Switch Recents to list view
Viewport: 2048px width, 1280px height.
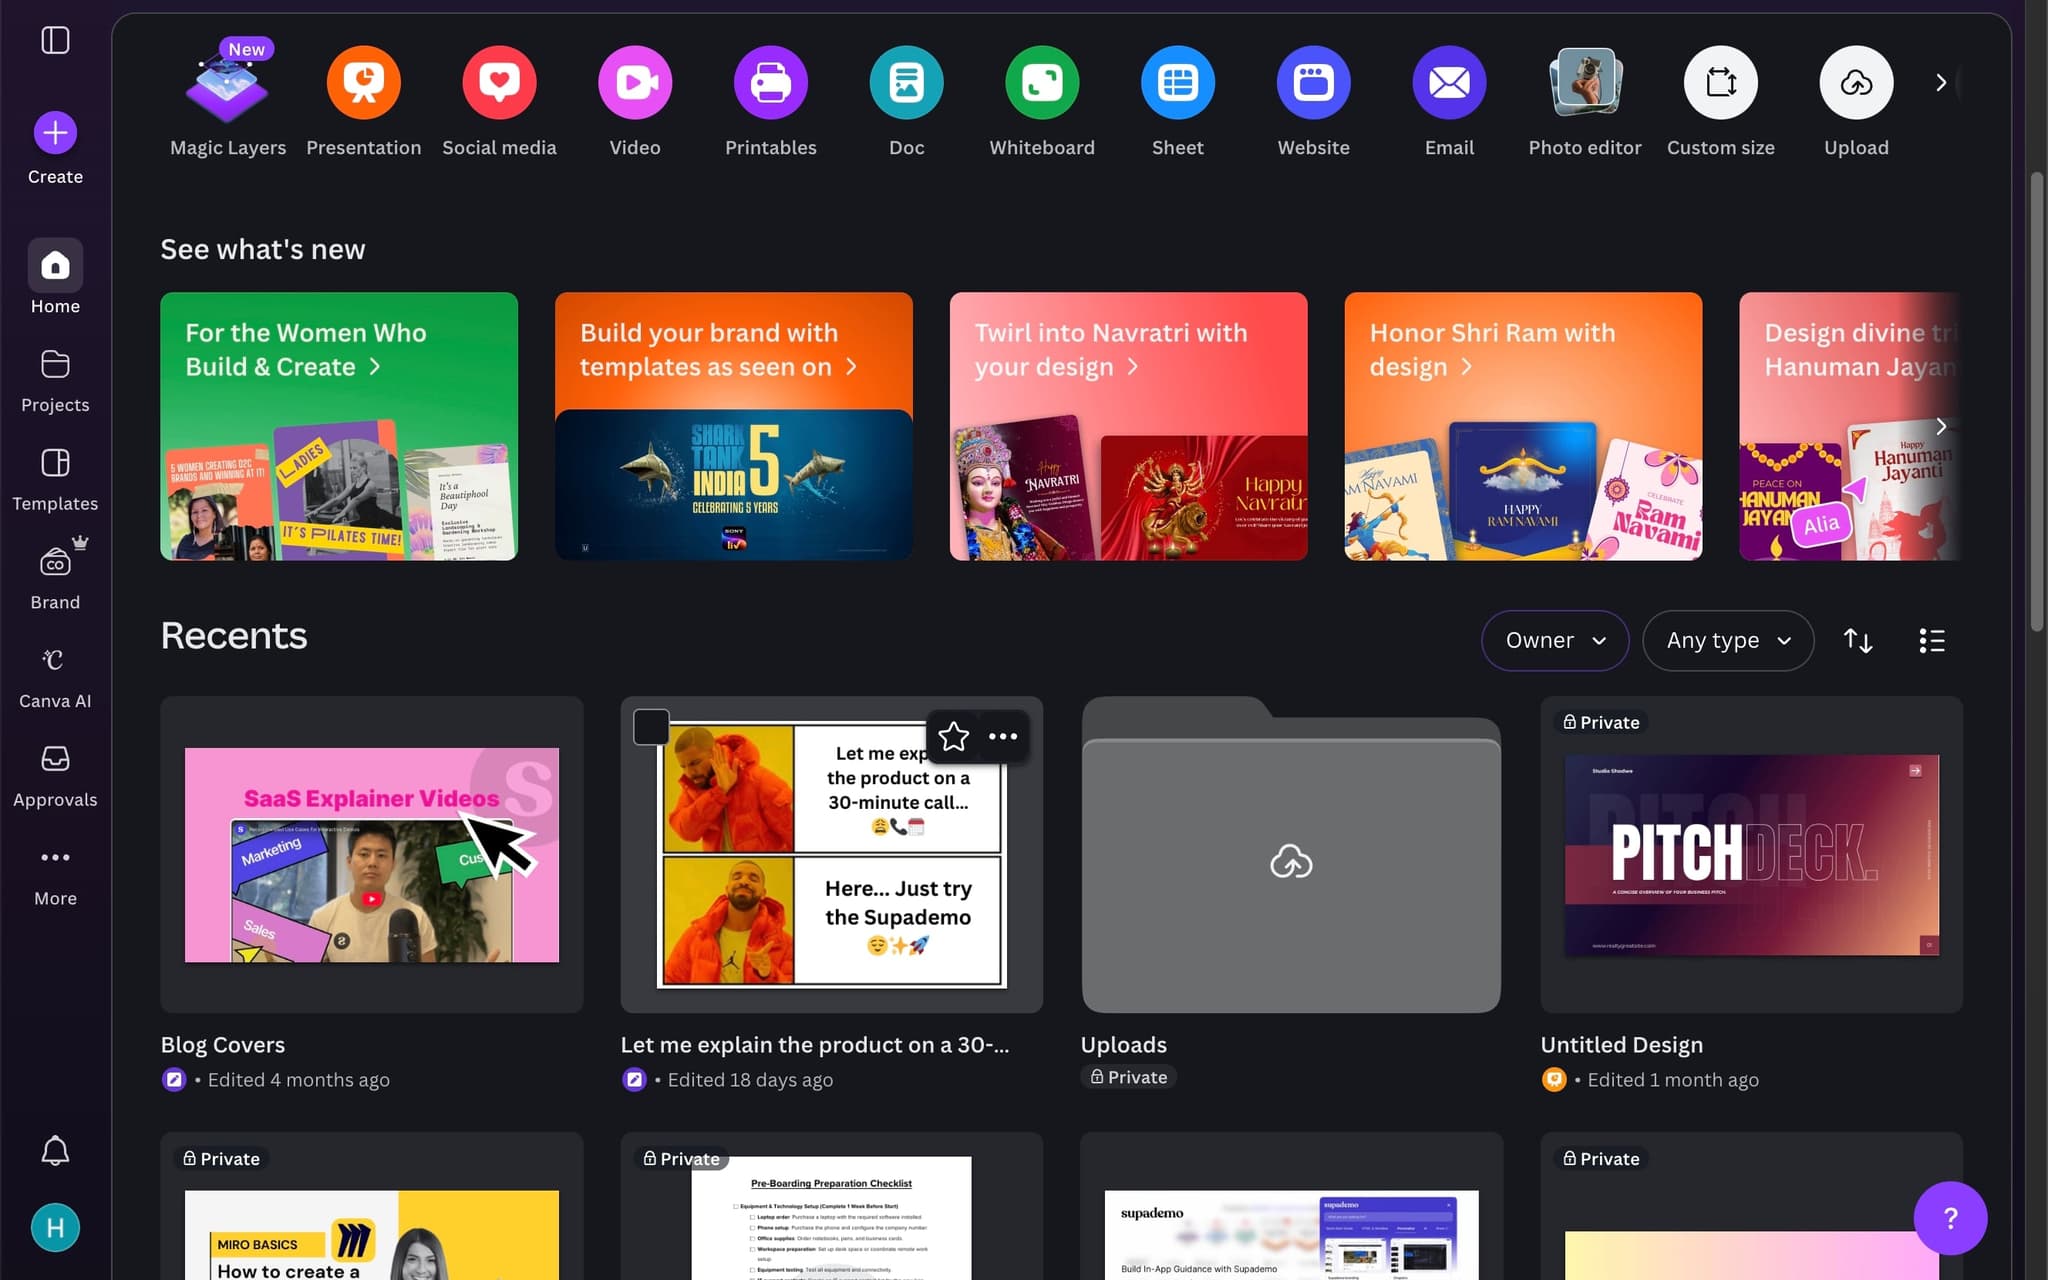pos(1932,641)
